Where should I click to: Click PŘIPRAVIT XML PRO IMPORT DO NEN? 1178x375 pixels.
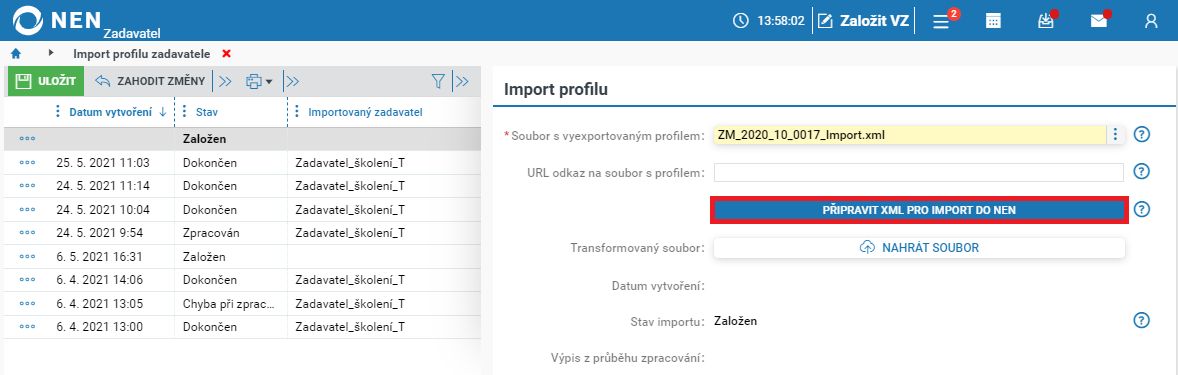[919, 210]
